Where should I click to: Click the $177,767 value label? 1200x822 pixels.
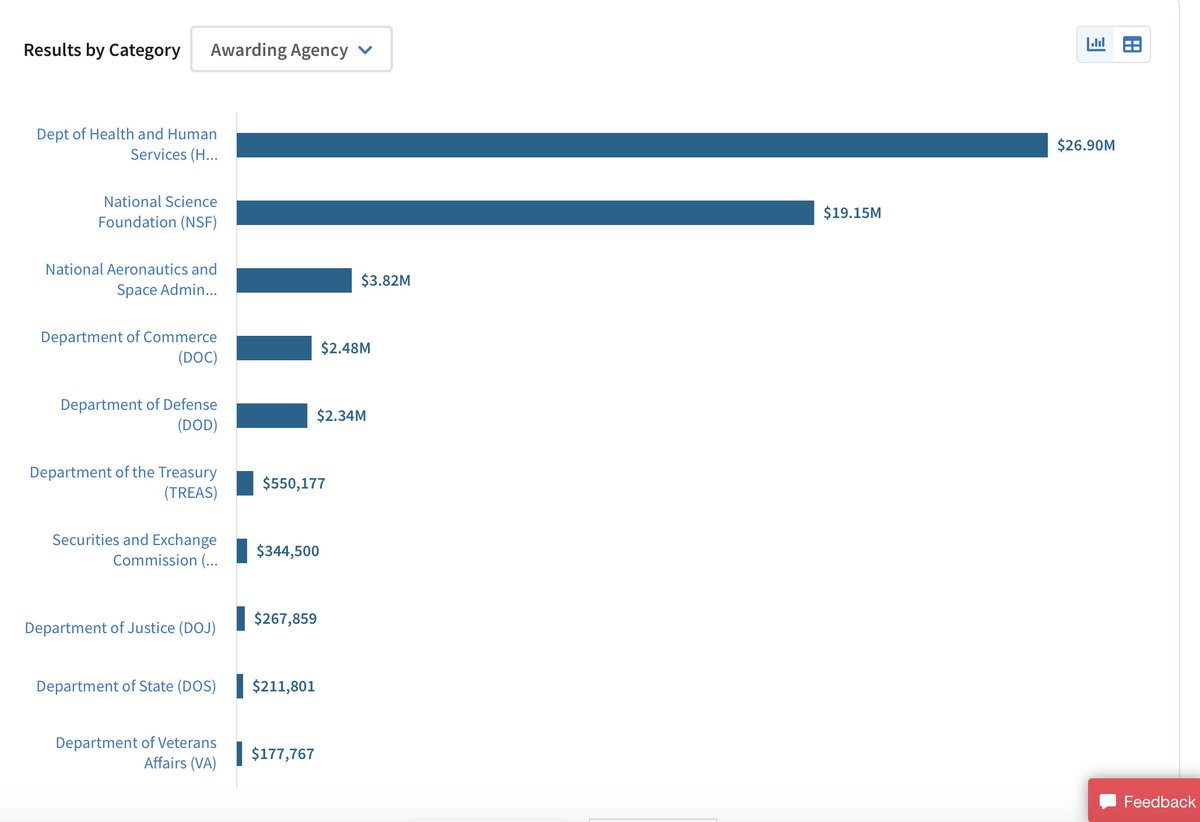[x=283, y=754]
